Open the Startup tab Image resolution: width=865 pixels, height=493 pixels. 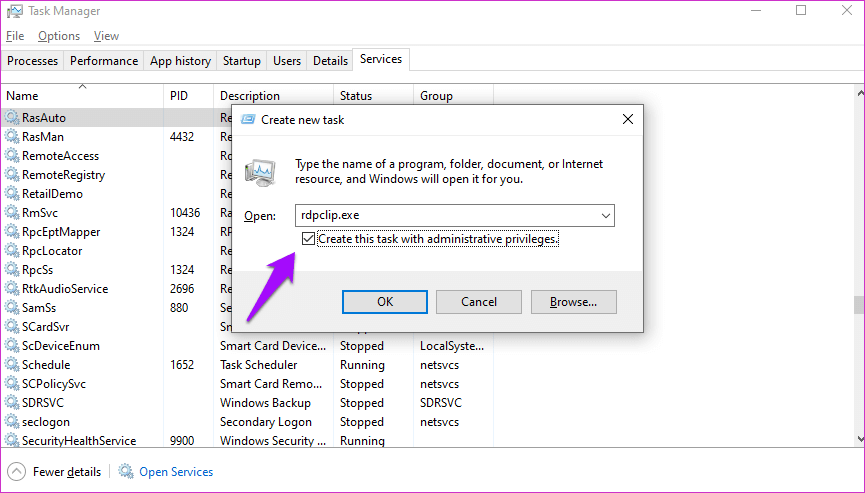[241, 61]
